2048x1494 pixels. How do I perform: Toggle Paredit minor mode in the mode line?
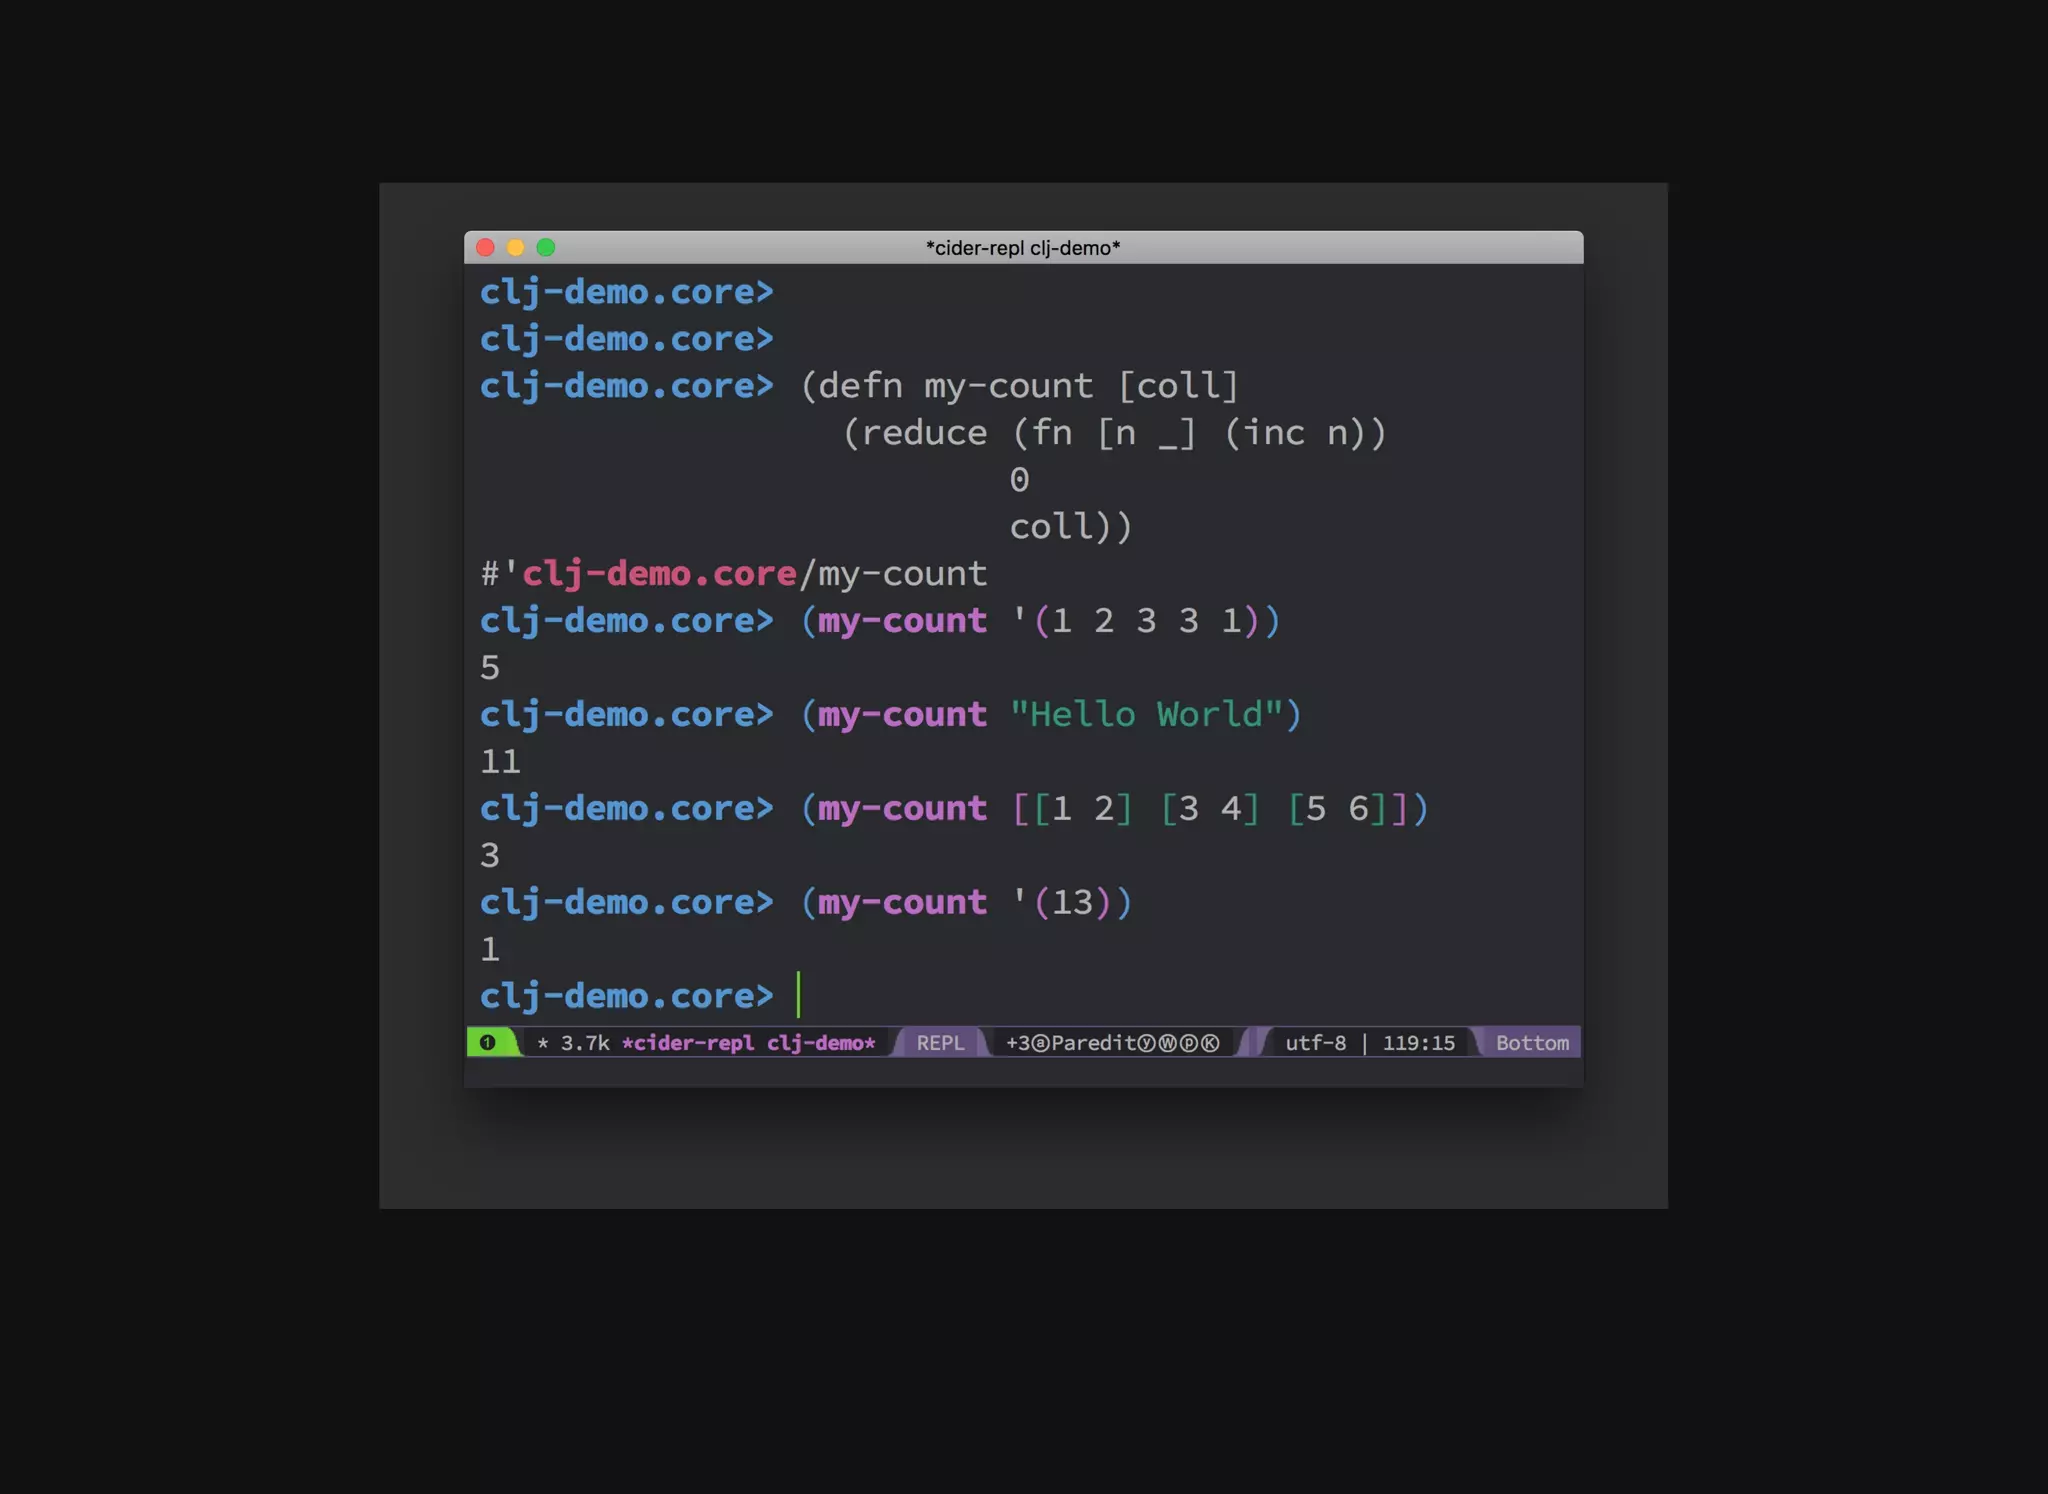click(x=1095, y=1043)
